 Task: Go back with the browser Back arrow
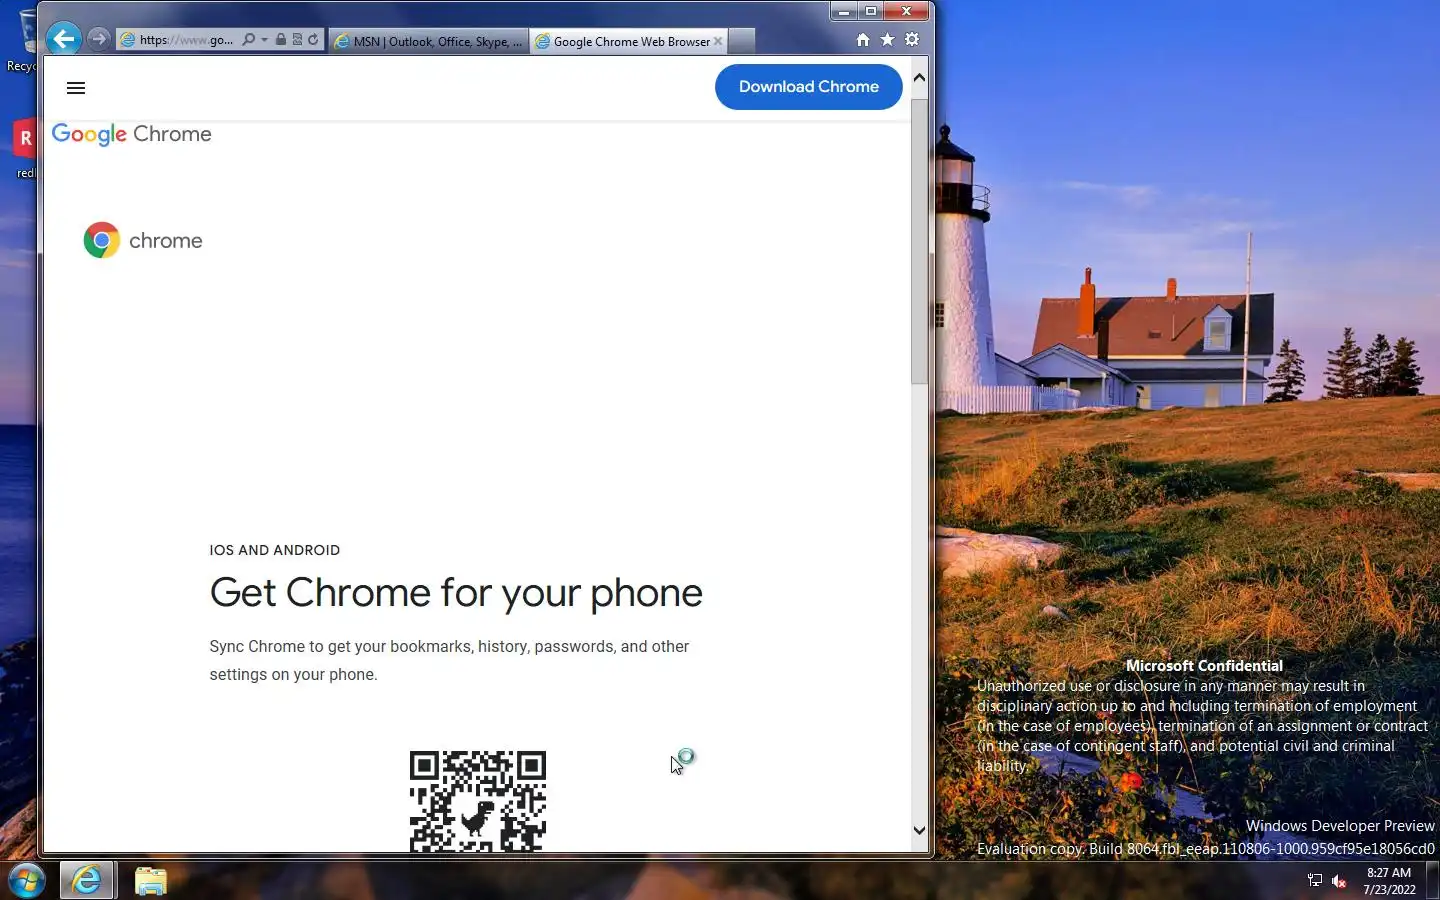[x=64, y=39]
